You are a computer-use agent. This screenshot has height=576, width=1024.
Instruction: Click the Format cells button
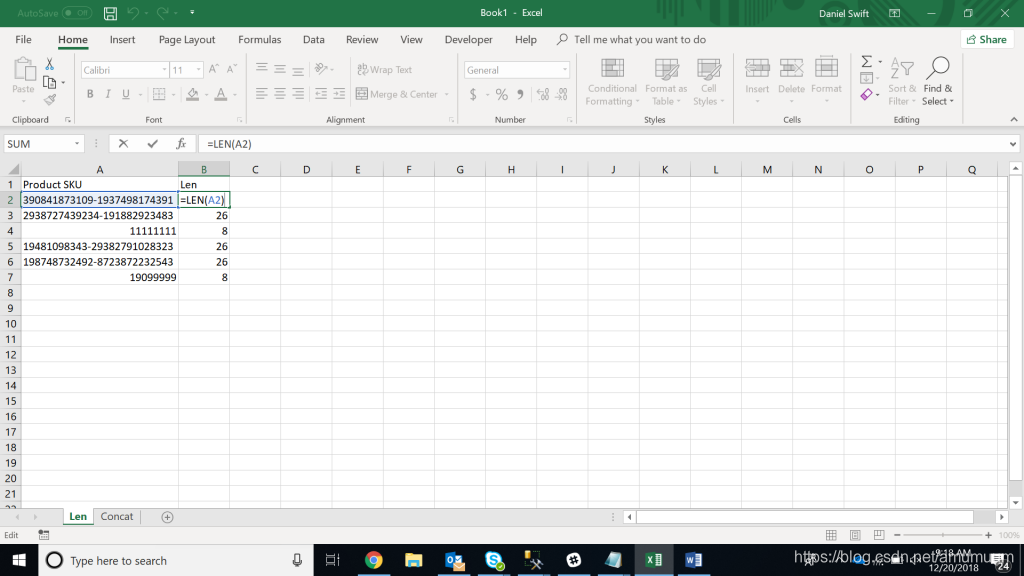[826, 82]
